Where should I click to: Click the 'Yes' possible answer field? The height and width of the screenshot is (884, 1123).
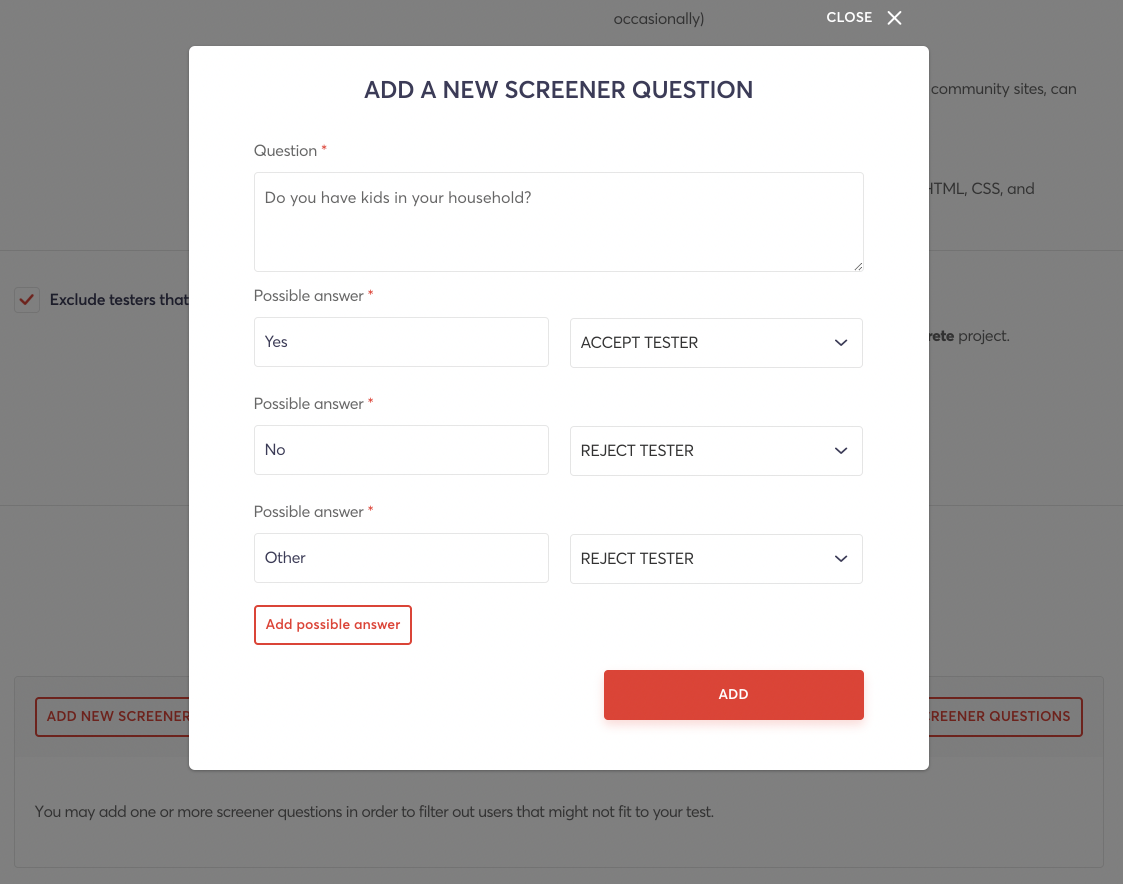point(401,342)
